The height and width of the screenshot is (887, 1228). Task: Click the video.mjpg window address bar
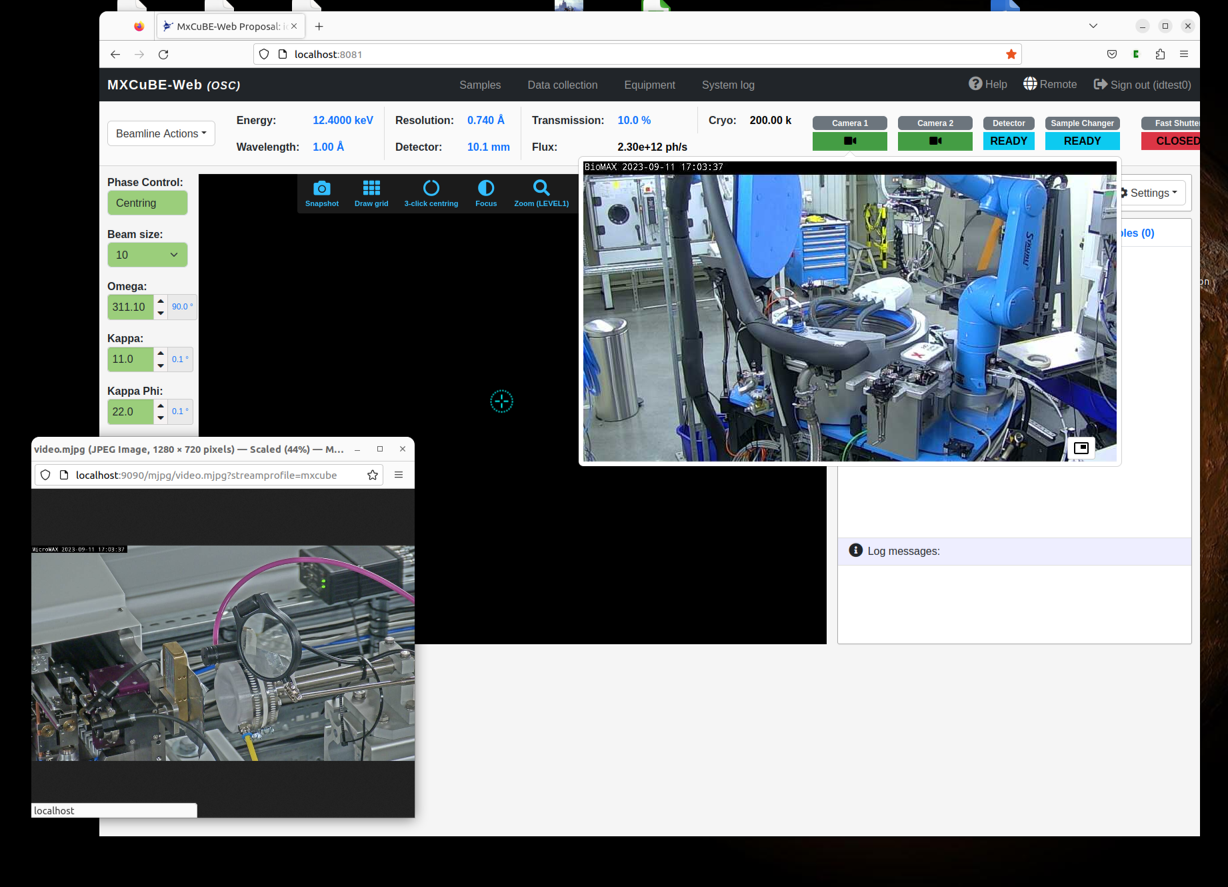[x=210, y=475]
